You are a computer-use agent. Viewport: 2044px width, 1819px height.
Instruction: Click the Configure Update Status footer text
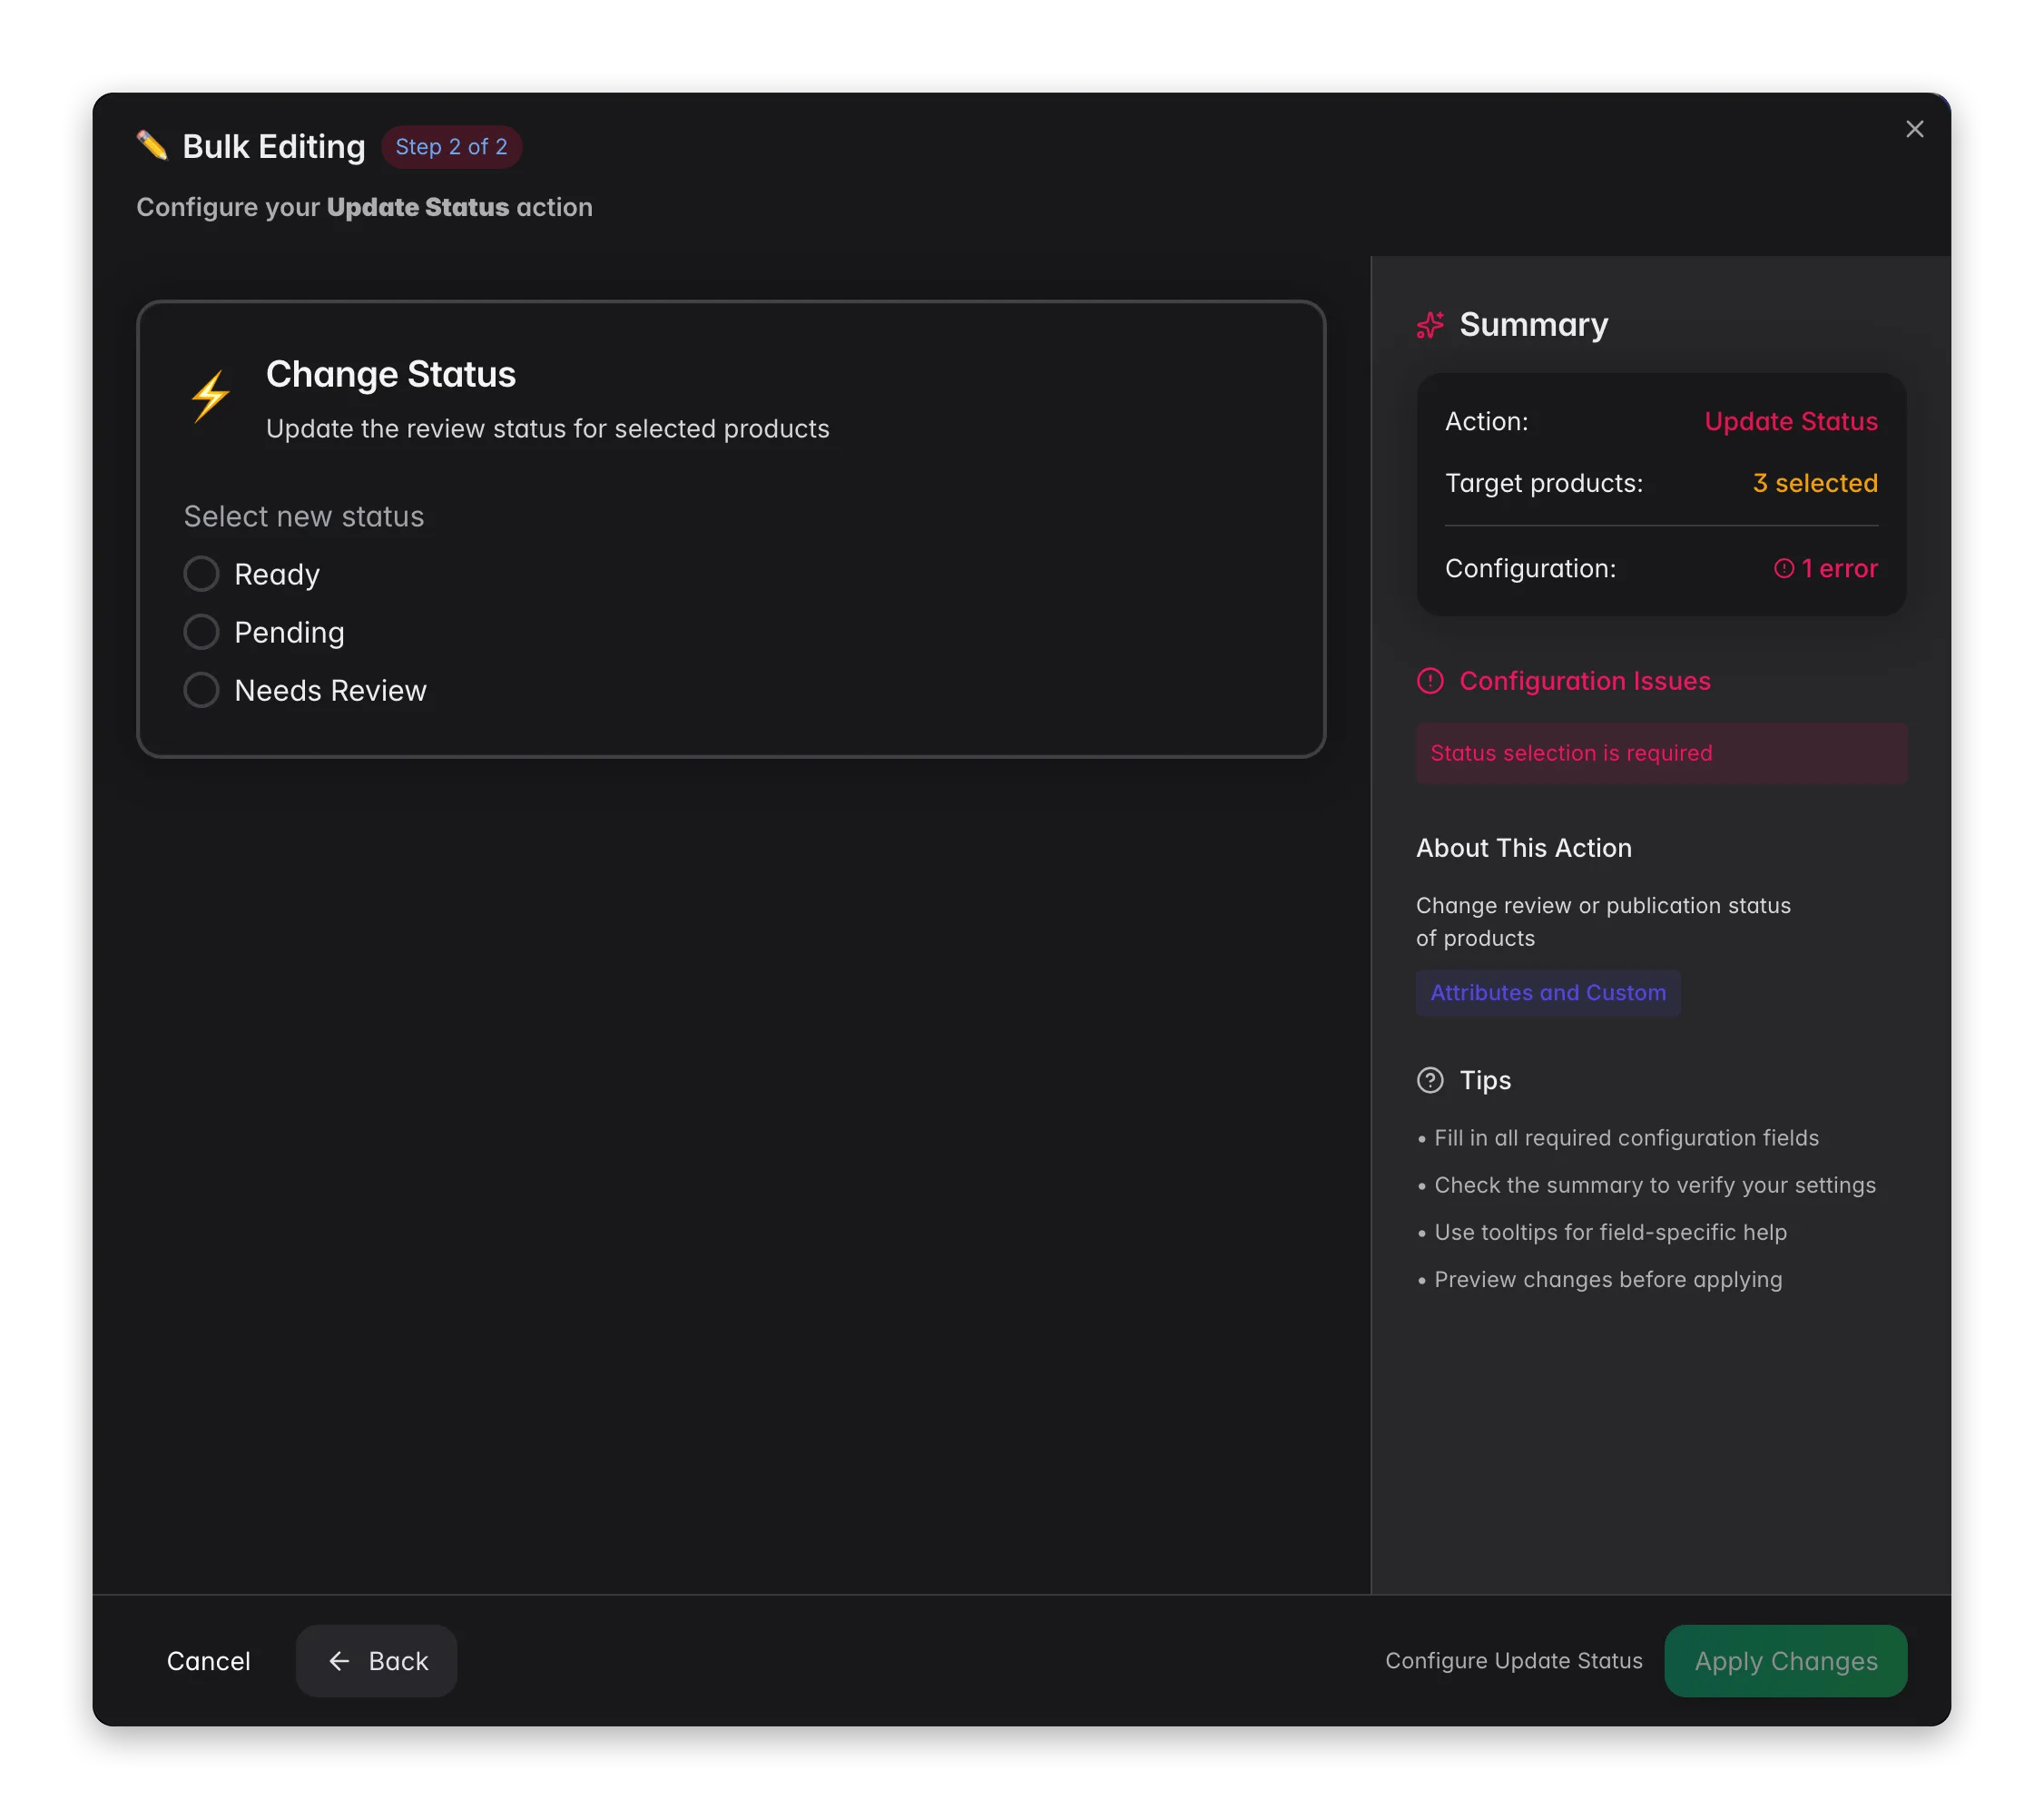coord(1514,1661)
